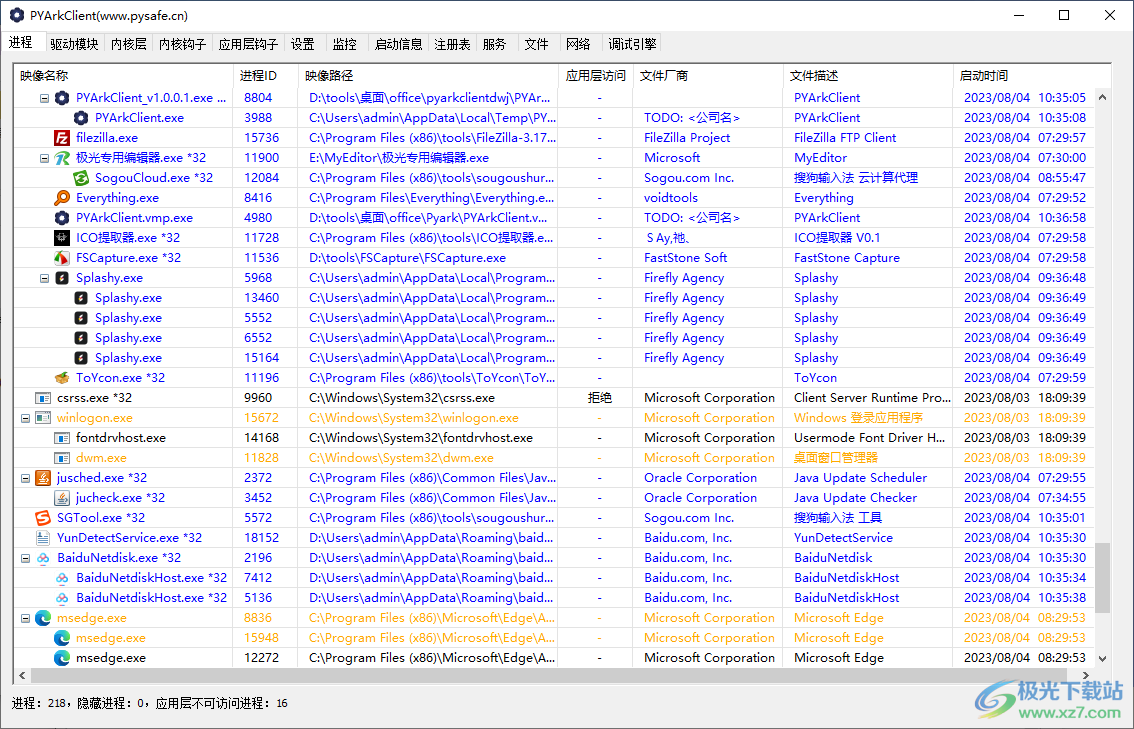Collapse the Splashy.exe process tree
Screen dimensions: 1134x729
pos(44,278)
